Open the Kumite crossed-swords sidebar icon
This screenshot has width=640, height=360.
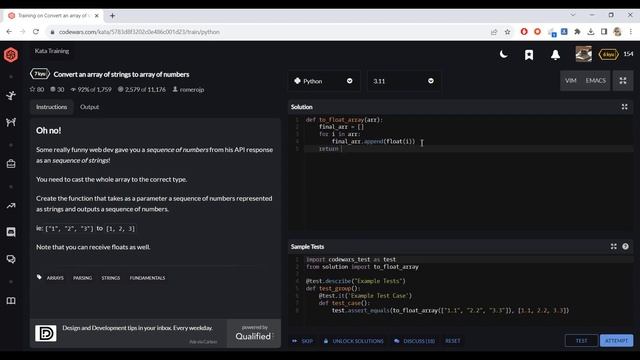(11, 122)
